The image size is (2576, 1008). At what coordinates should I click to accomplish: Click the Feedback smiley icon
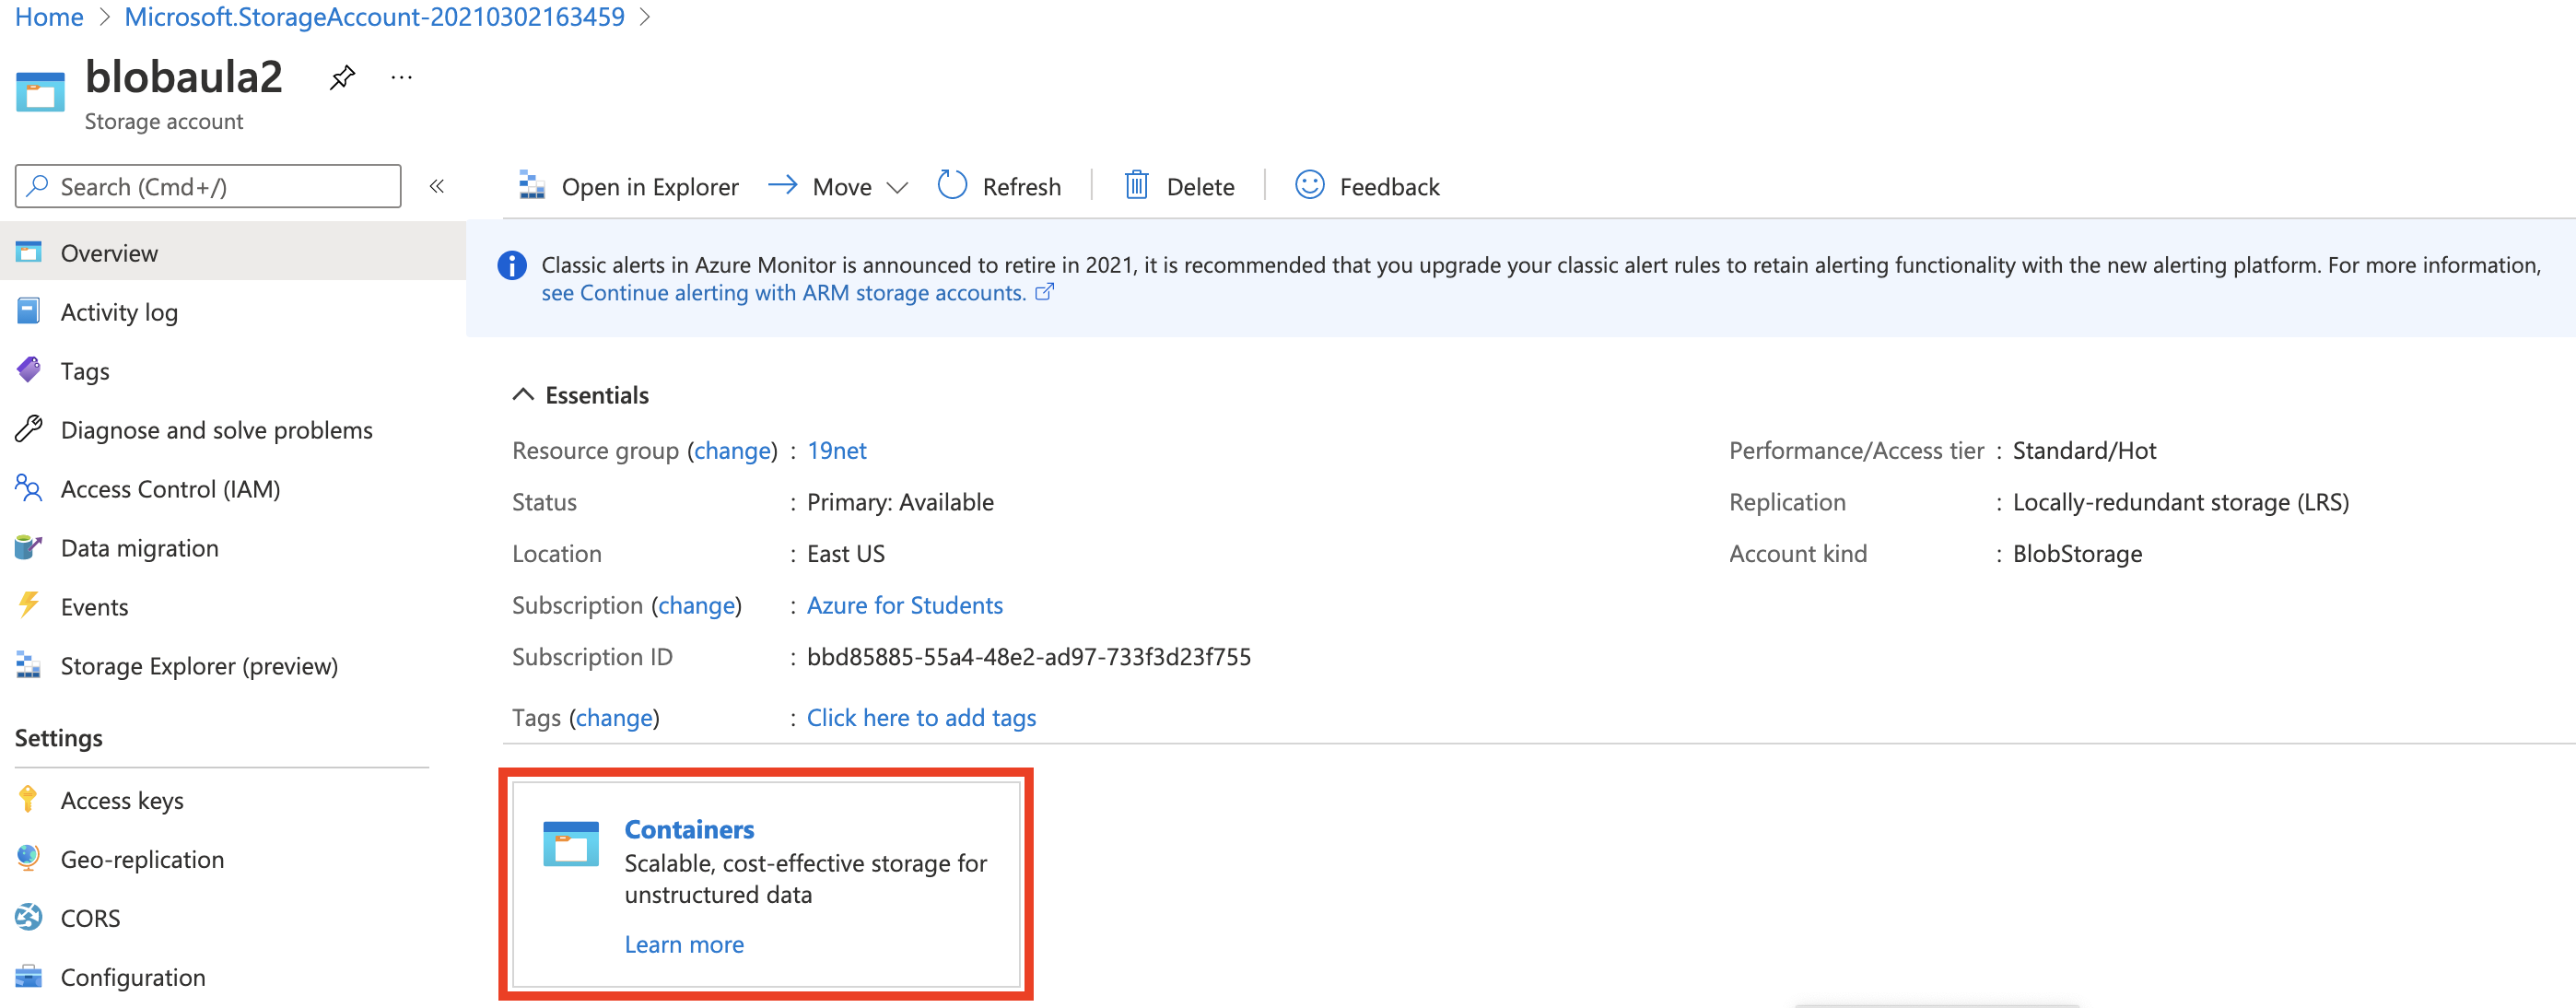coord(1309,186)
